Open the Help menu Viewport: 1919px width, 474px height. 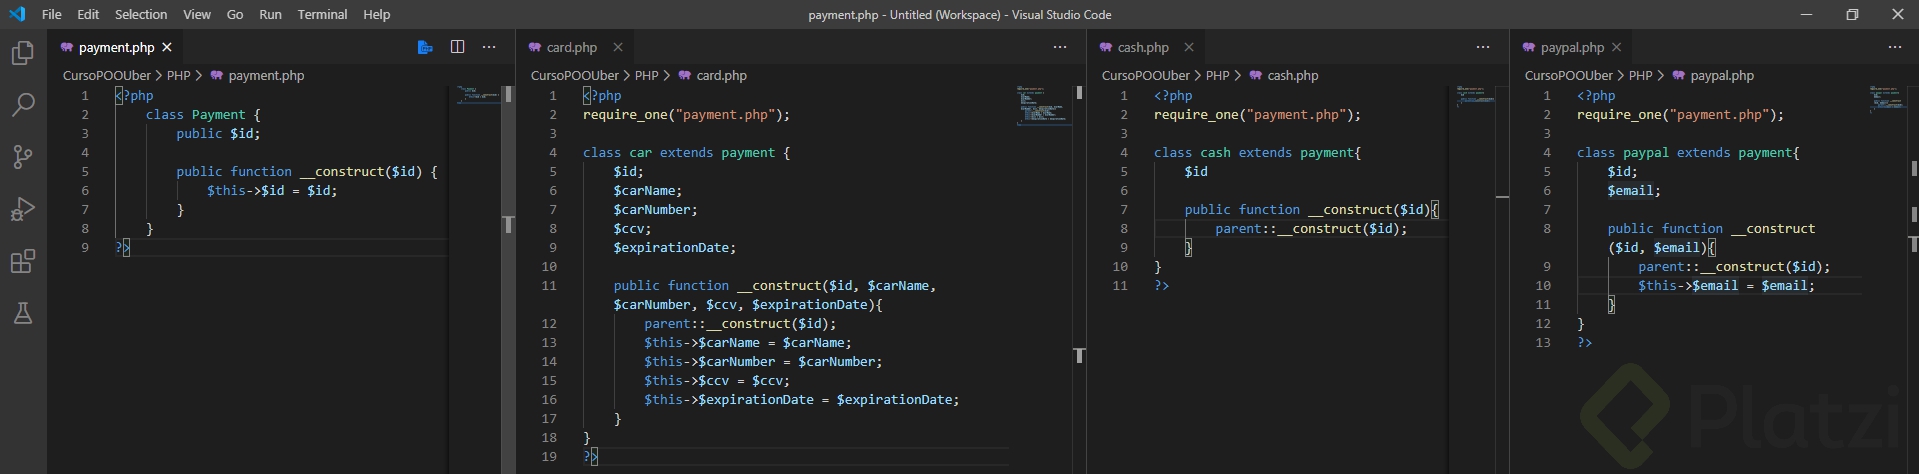tap(377, 14)
